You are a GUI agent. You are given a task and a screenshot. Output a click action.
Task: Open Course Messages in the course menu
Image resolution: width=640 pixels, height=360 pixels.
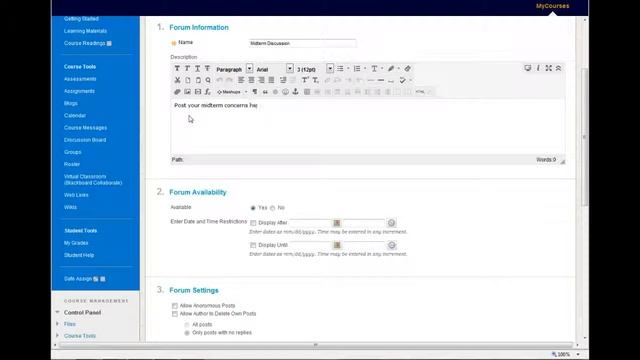click(85, 128)
